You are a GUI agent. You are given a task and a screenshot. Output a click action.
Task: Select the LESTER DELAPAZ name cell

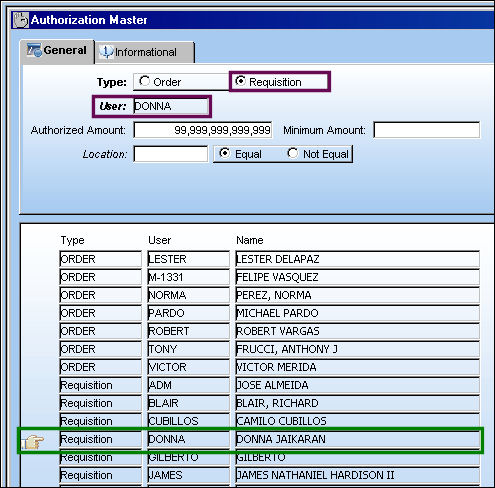coord(357,259)
